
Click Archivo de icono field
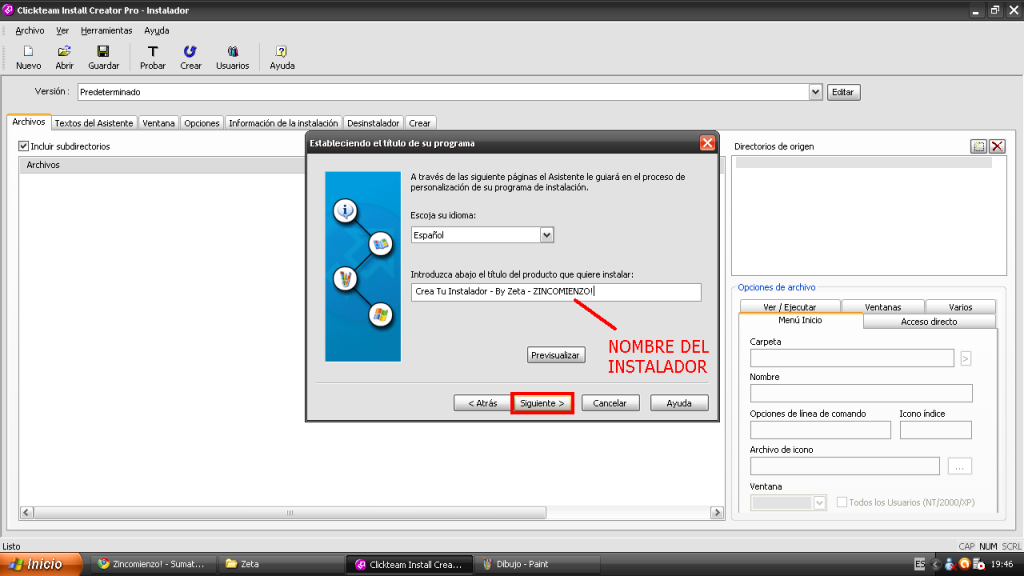(x=844, y=466)
